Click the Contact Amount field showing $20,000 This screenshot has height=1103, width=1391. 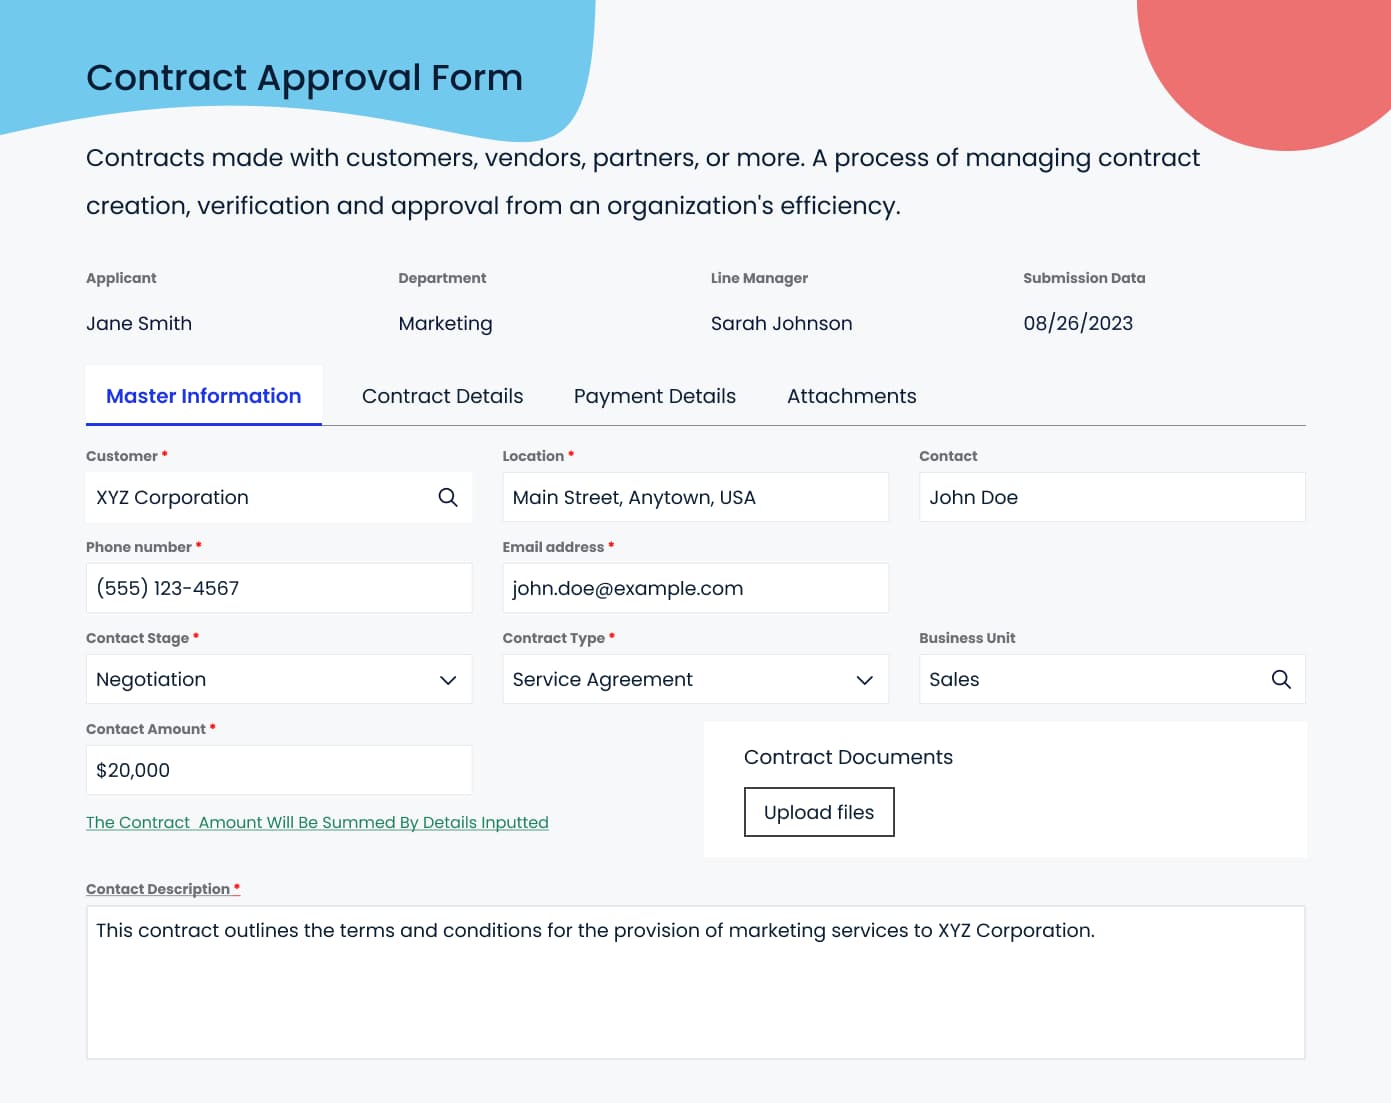tap(278, 770)
